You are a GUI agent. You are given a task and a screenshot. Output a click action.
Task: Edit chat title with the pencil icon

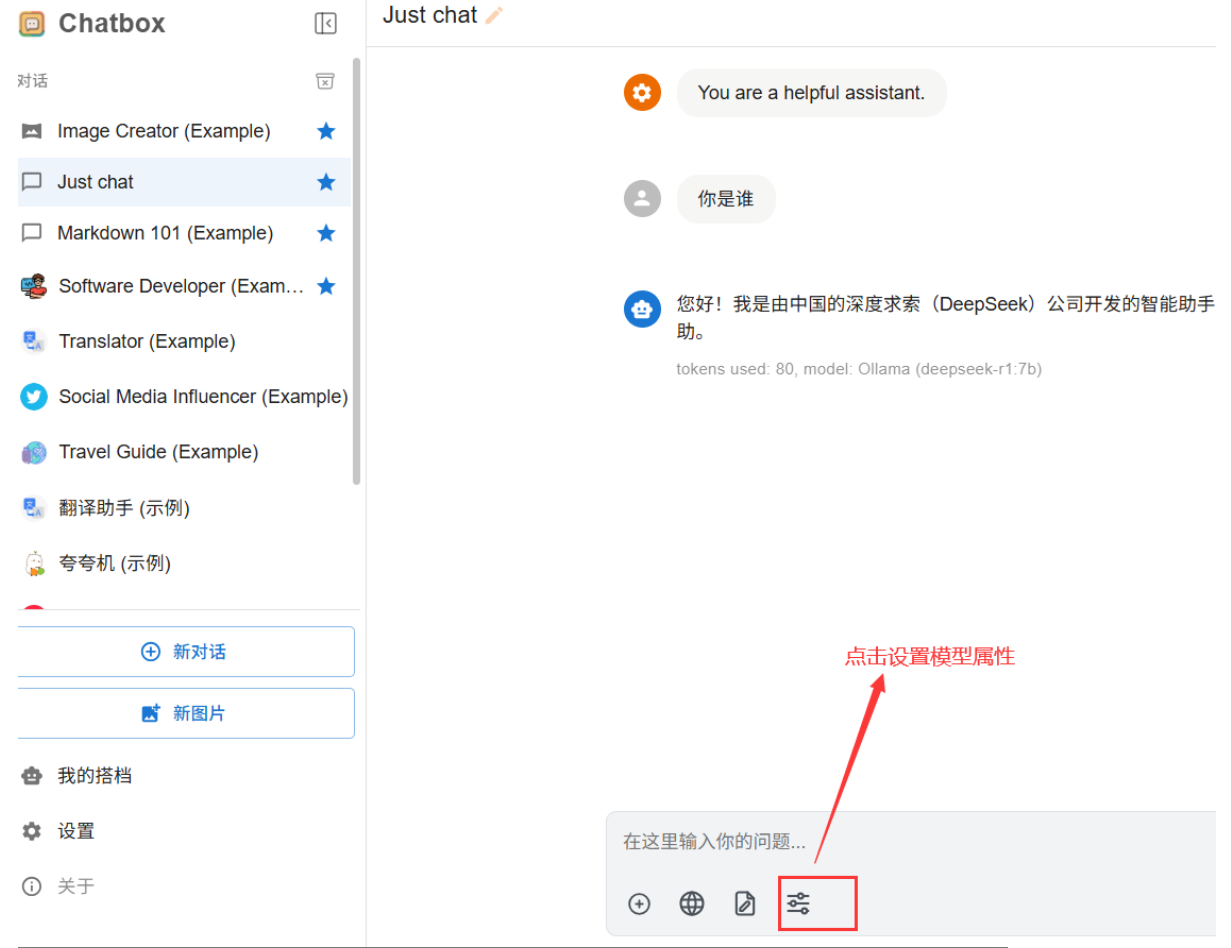point(494,16)
